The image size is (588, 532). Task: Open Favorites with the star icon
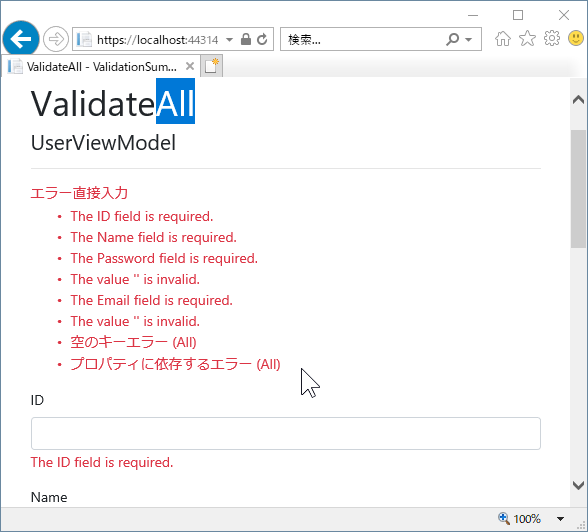click(x=527, y=38)
